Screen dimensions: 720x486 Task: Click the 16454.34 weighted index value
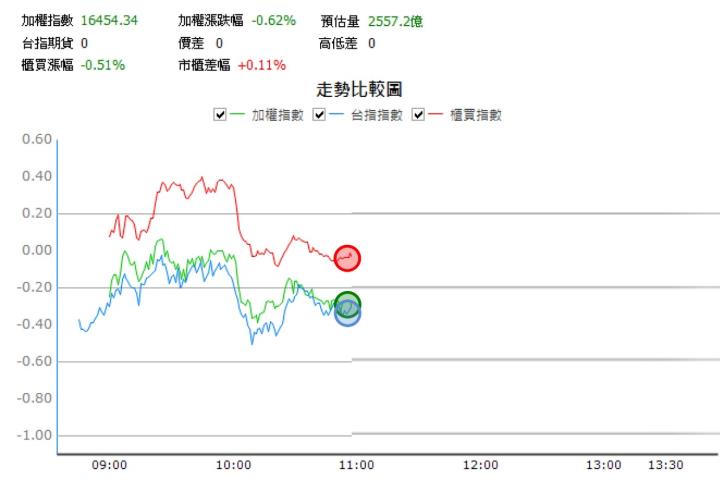click(109, 20)
